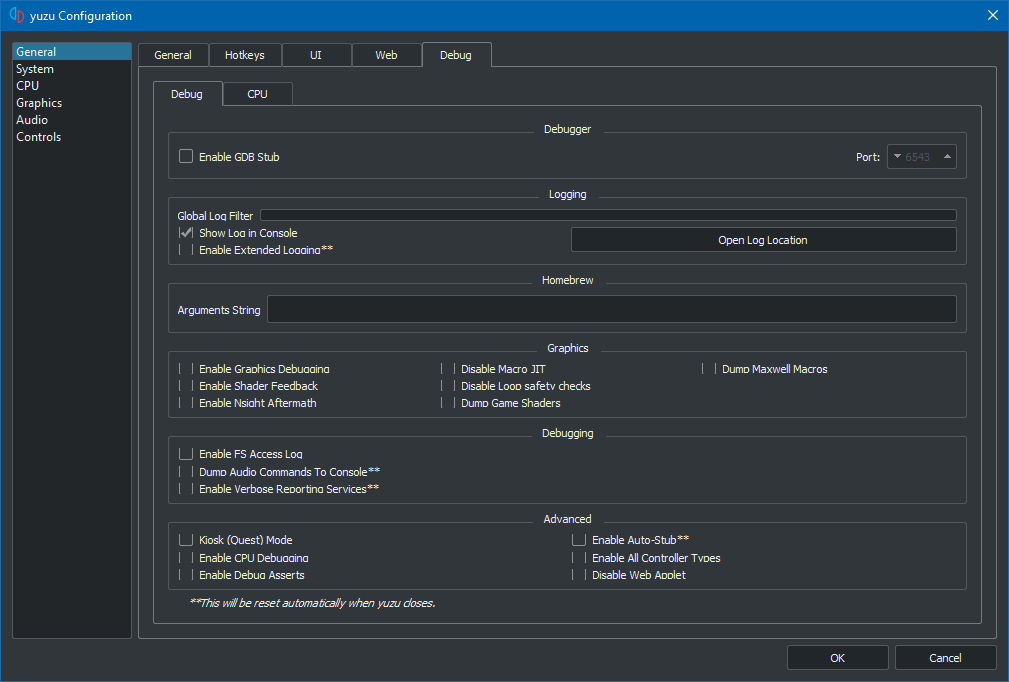Select Graphics in the sidebar

(x=39, y=103)
